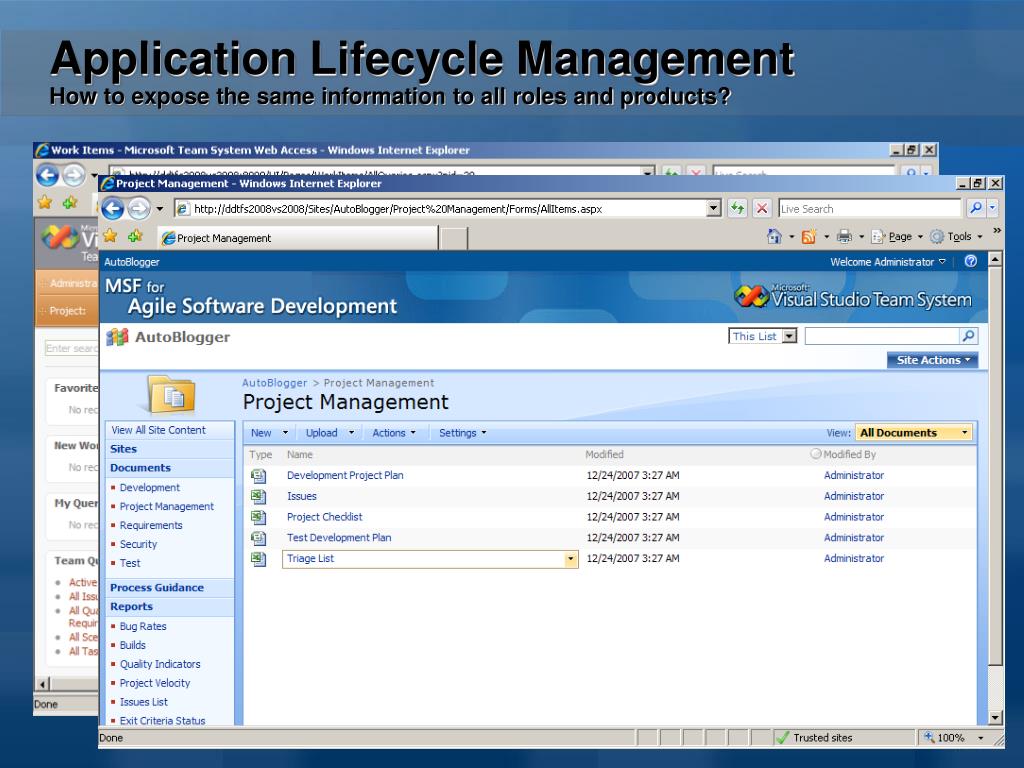Open the Project Checklist document

[325, 517]
